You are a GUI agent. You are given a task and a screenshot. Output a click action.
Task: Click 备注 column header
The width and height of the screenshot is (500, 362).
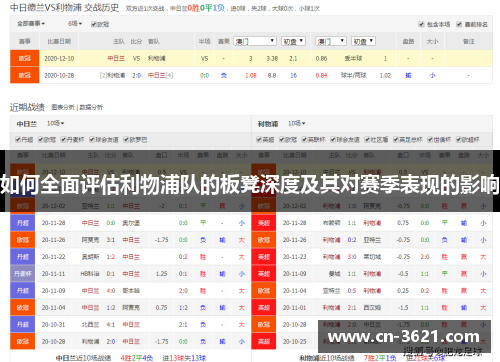468,41
